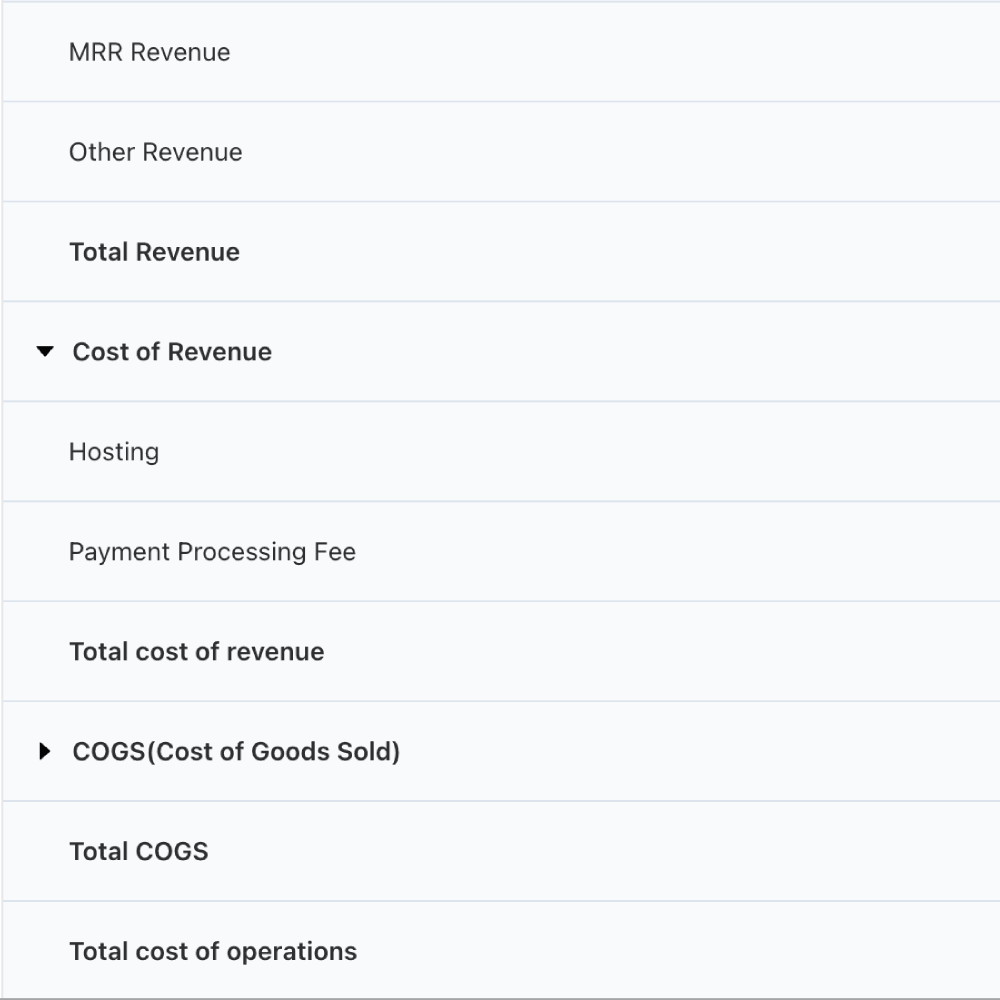Click the Cost of Revenue header label
This screenshot has width=1000, height=1000.
(x=171, y=351)
